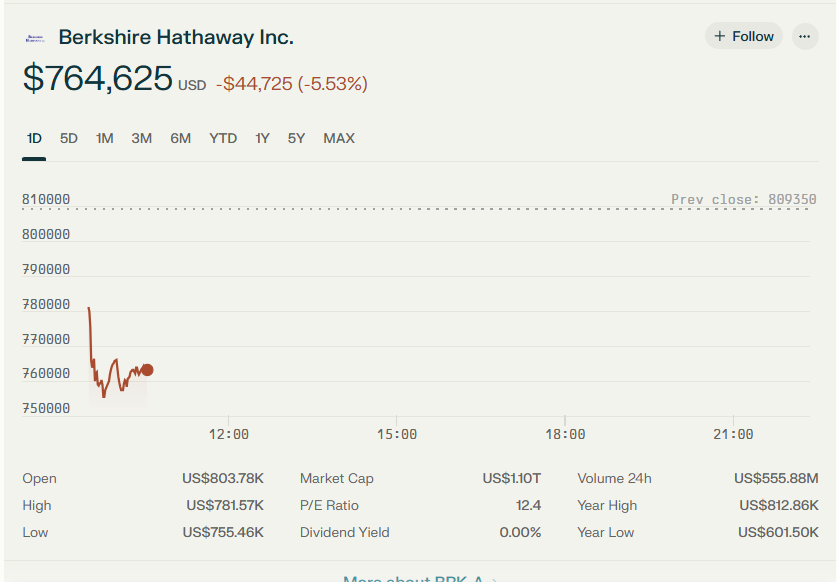Click the 12:00 time axis label
The height and width of the screenshot is (582, 837).
pyautogui.click(x=228, y=434)
